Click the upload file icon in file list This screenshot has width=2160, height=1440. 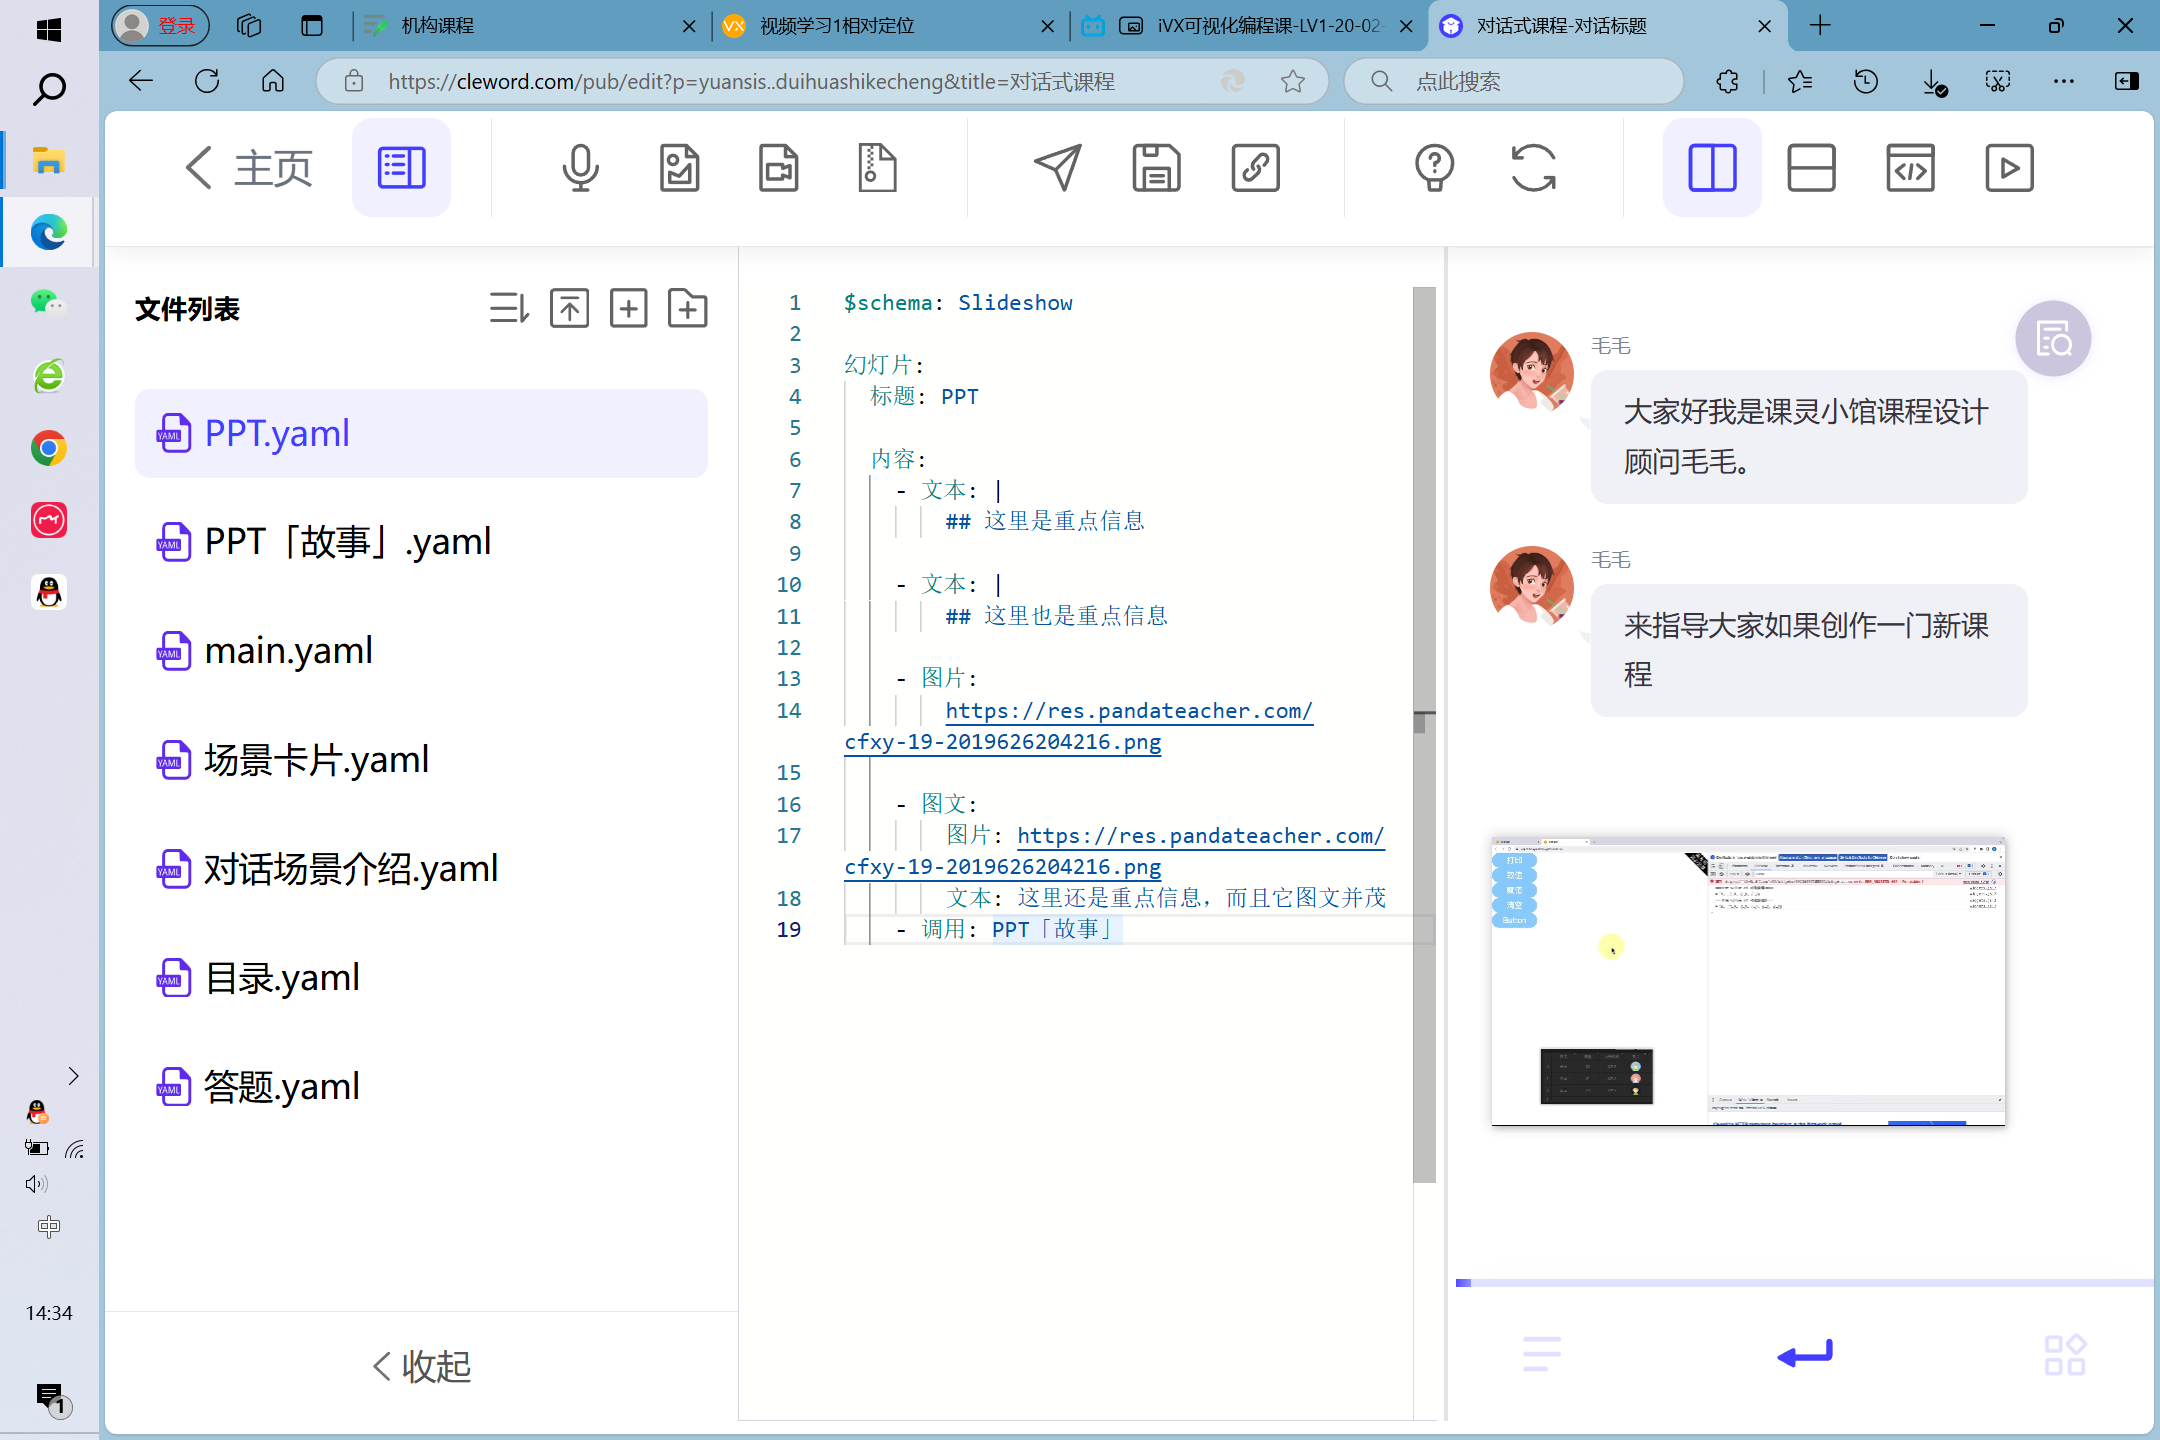pos(569,308)
